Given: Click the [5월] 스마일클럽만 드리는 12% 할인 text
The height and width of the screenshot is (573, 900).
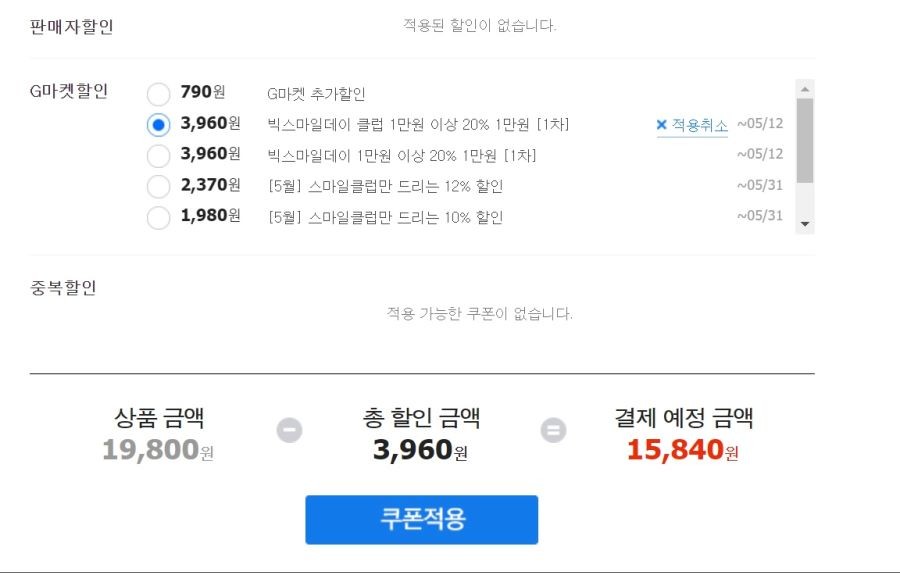Looking at the screenshot, I should [386, 187].
